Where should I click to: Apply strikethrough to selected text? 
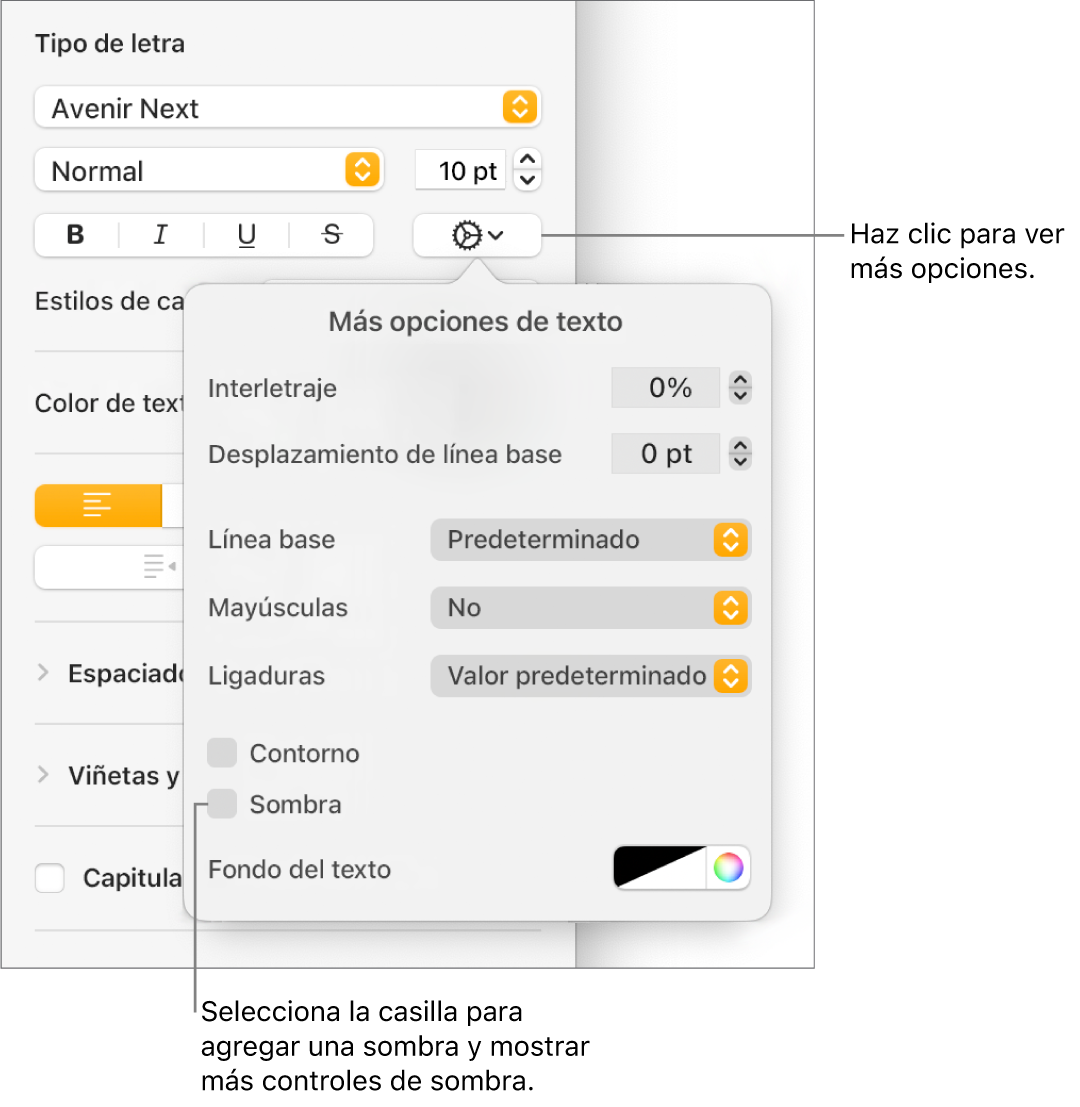(x=332, y=236)
